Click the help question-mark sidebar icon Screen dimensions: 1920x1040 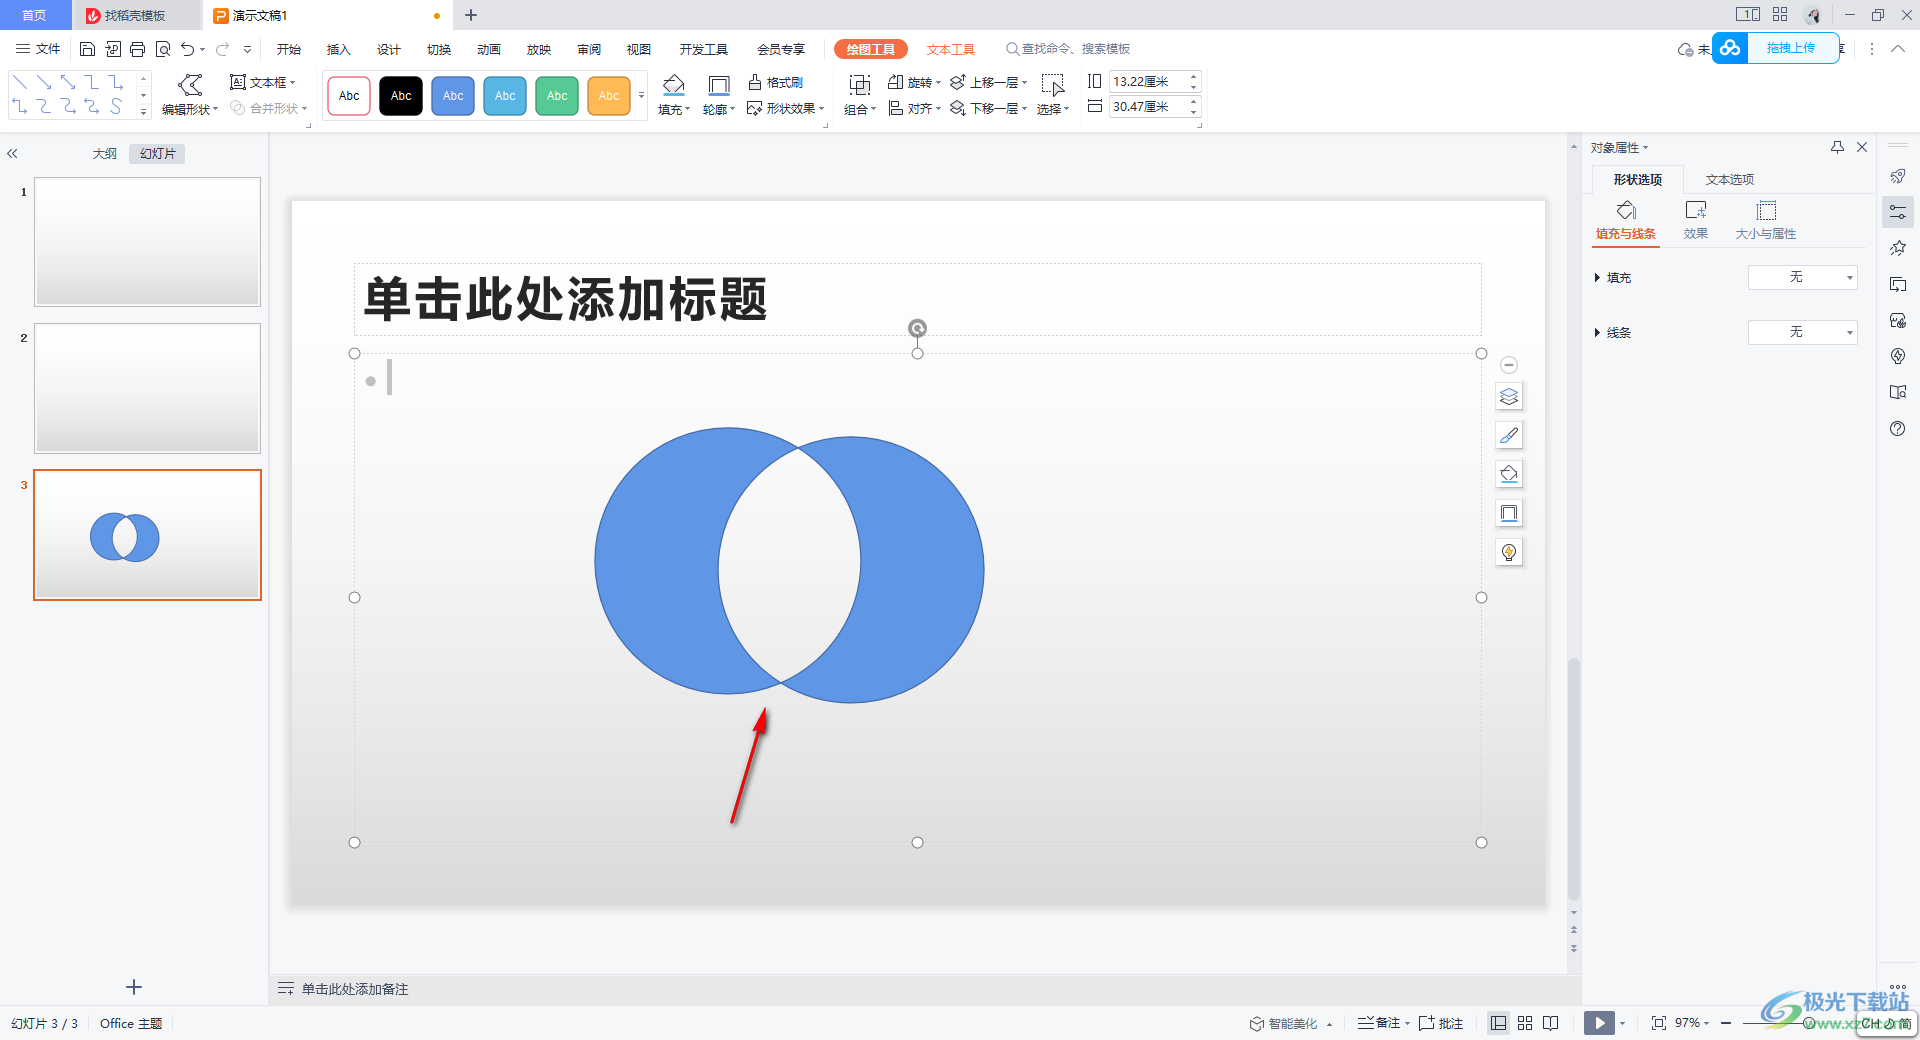click(x=1898, y=429)
